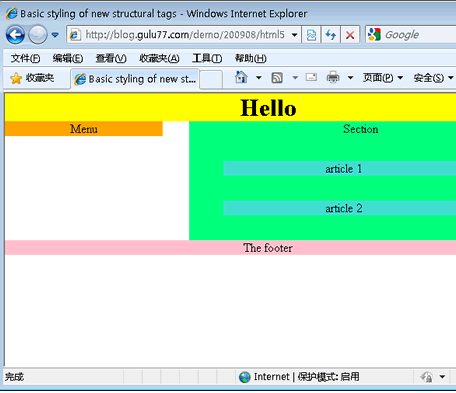The image size is (456, 393).
Task: Click the RSS feeds icon
Action: 277,78
